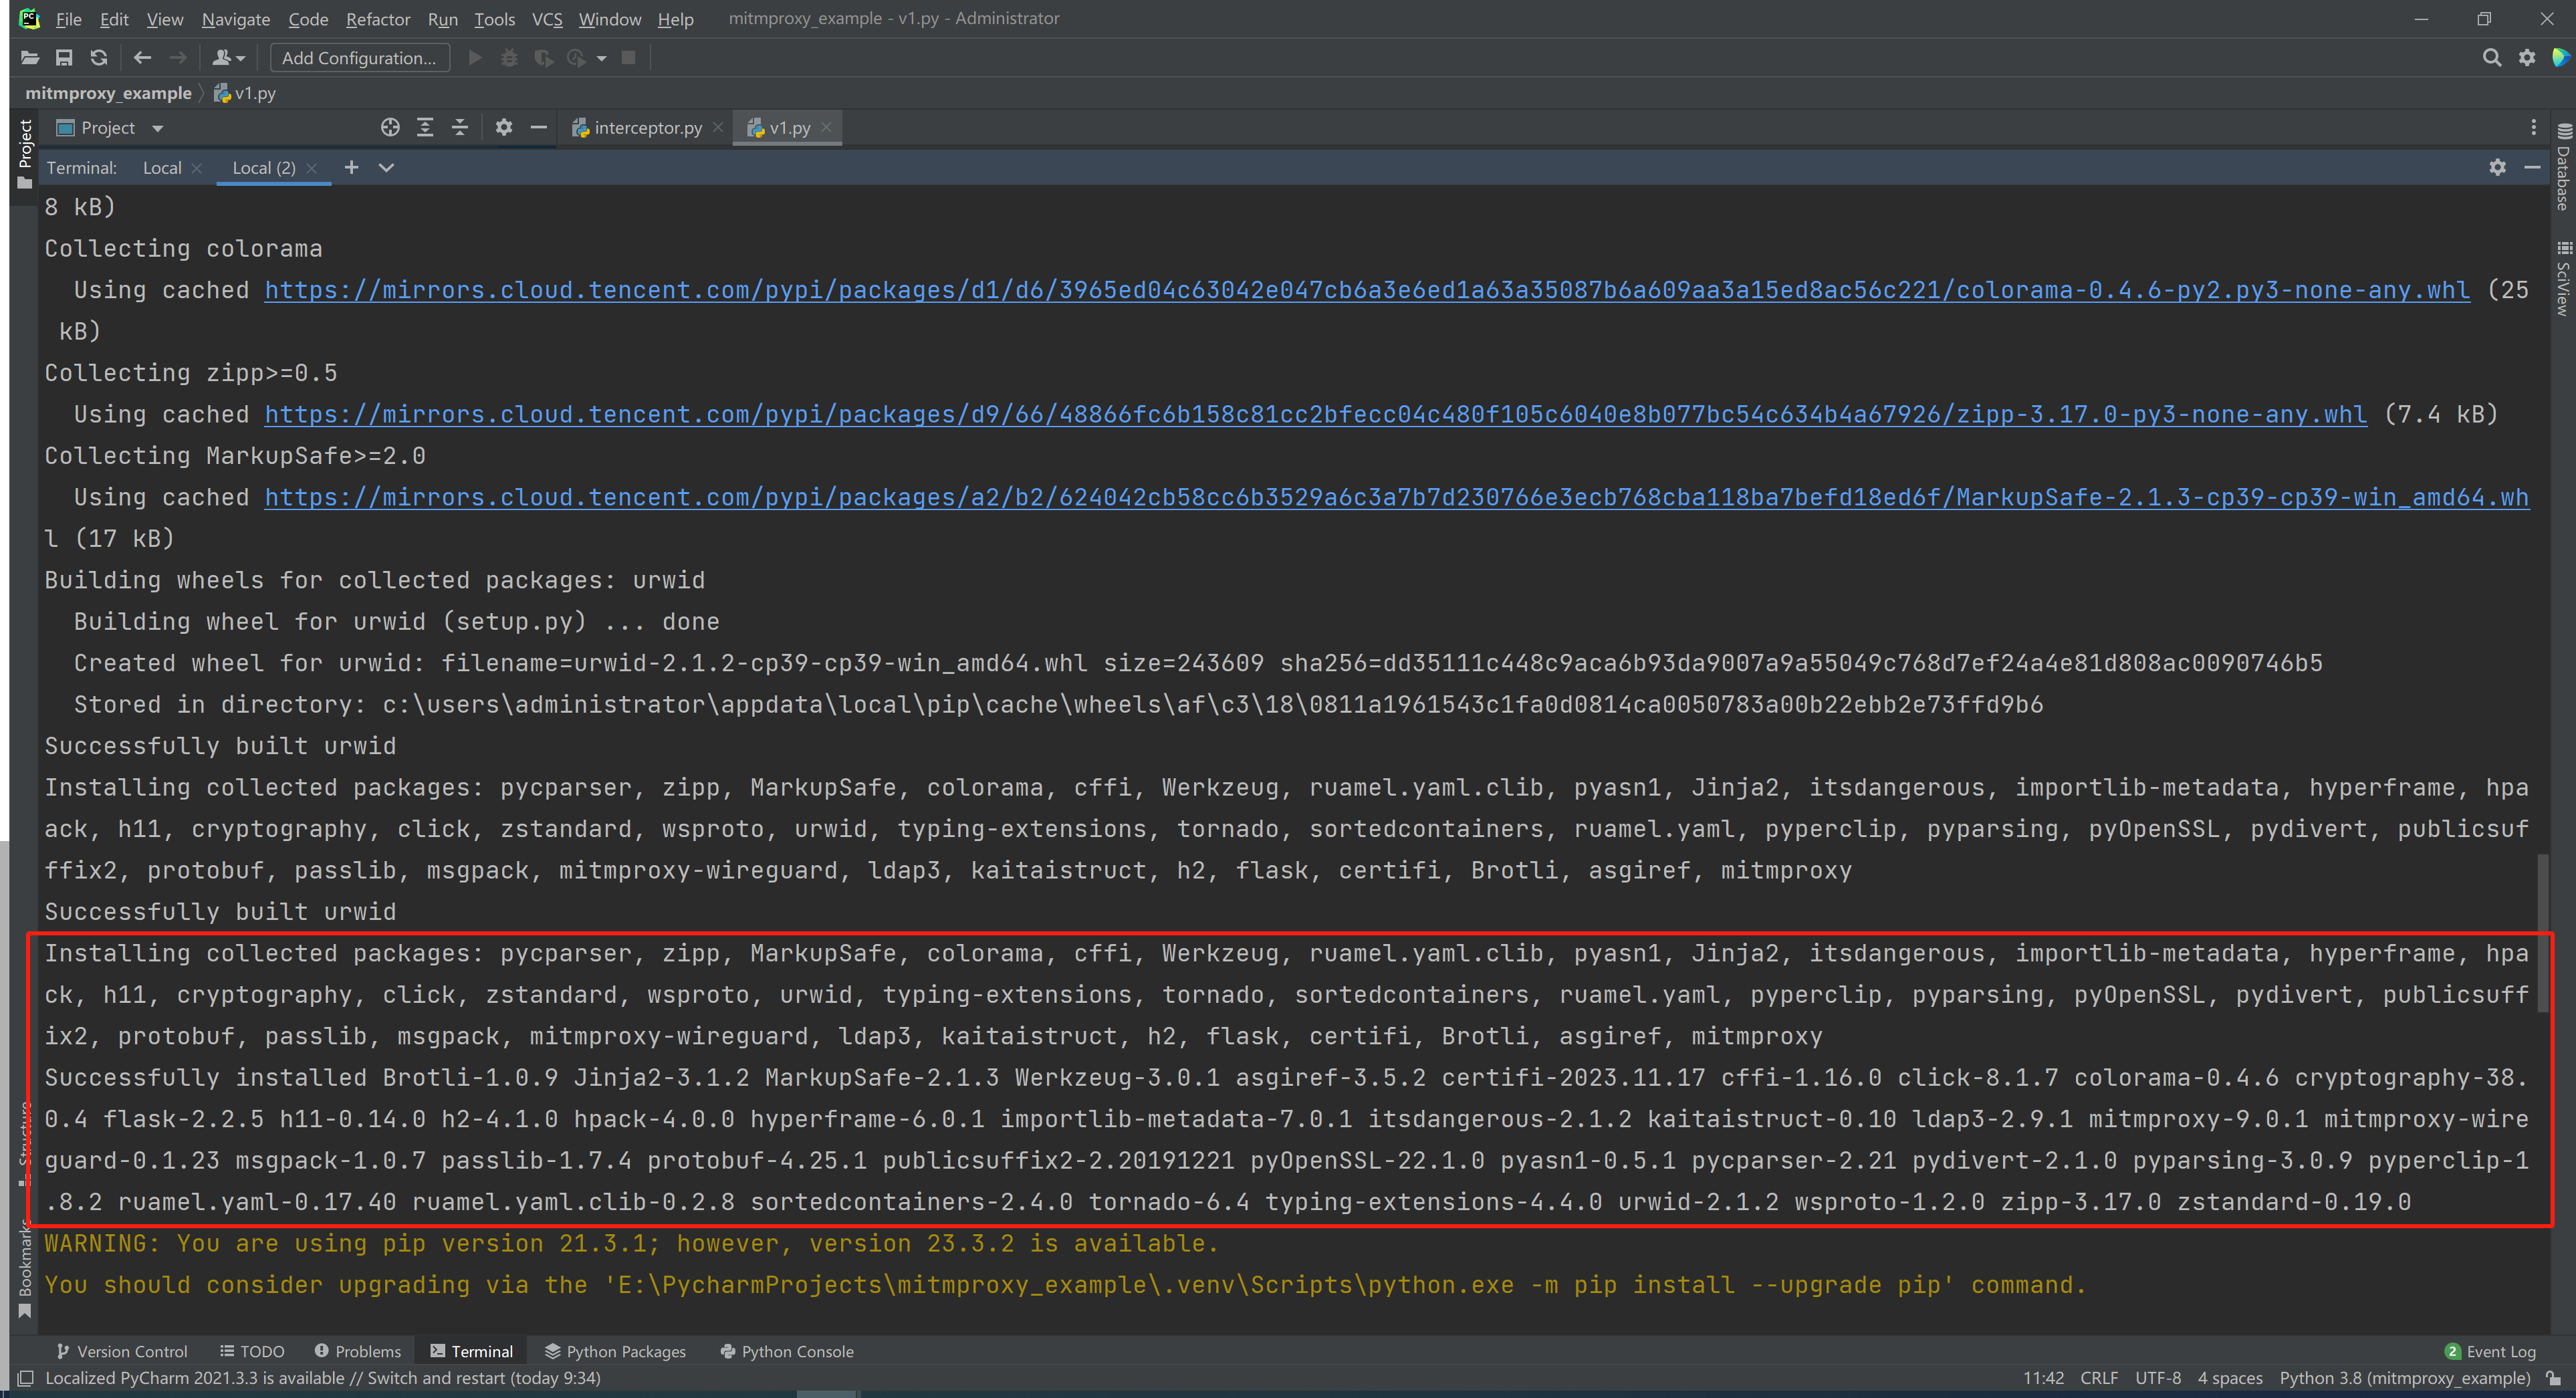Click mitmproxy_example breadcrumb
Viewport: 2576px width, 1398px height.
point(108,93)
